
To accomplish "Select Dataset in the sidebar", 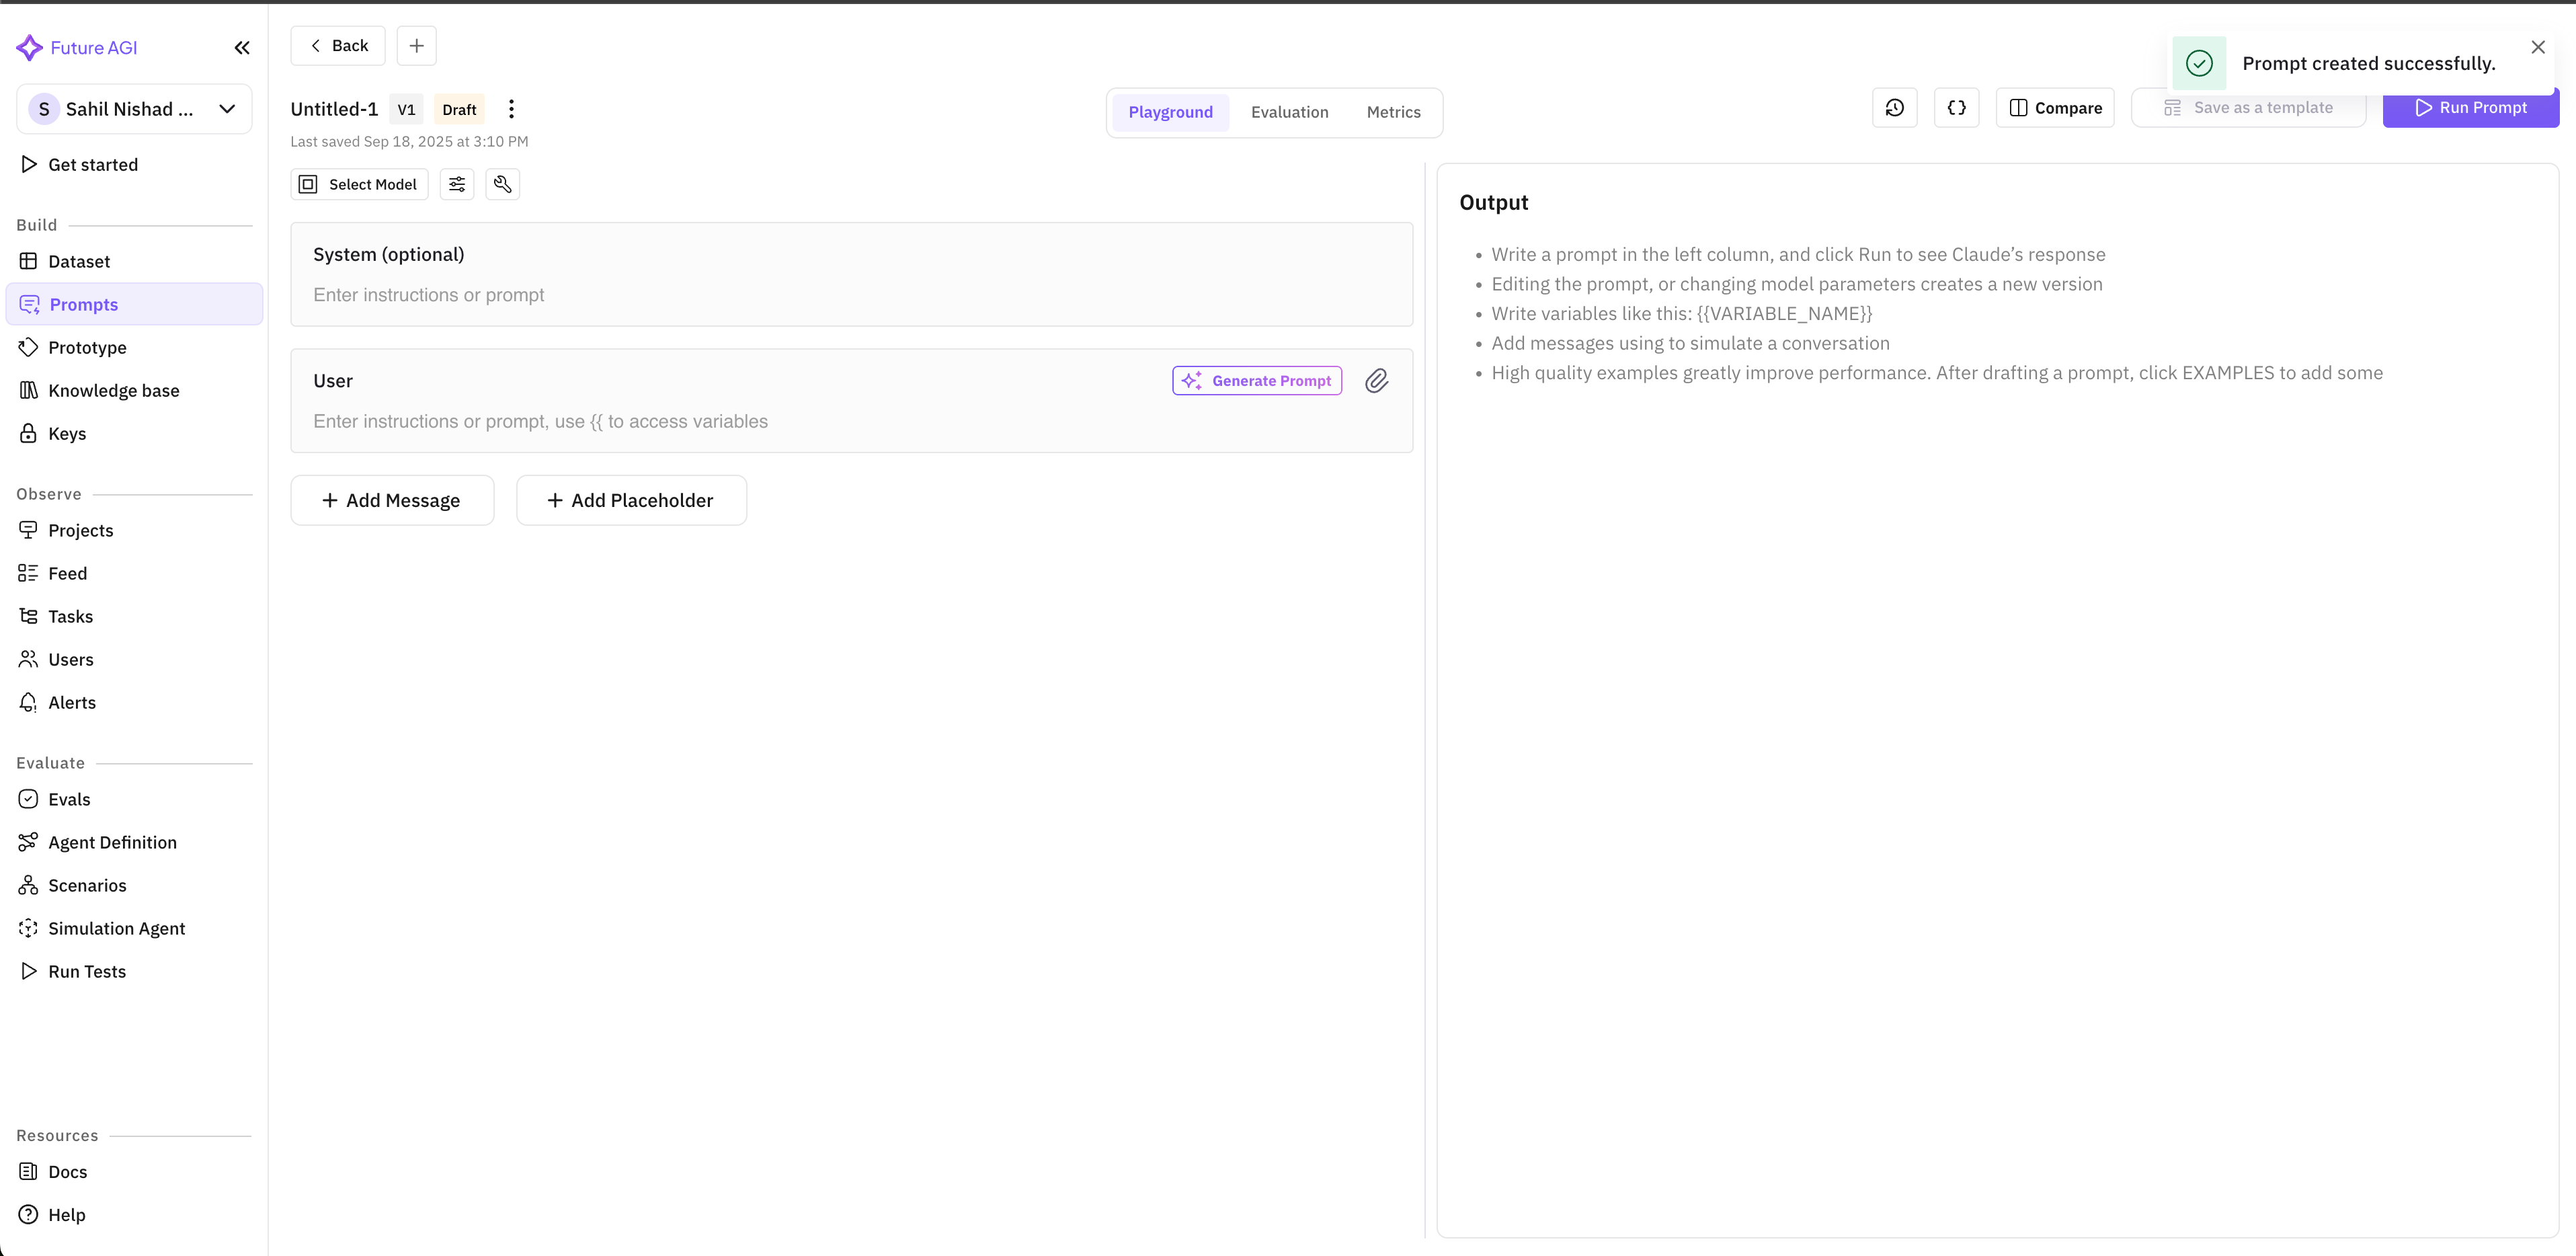I will click(79, 261).
